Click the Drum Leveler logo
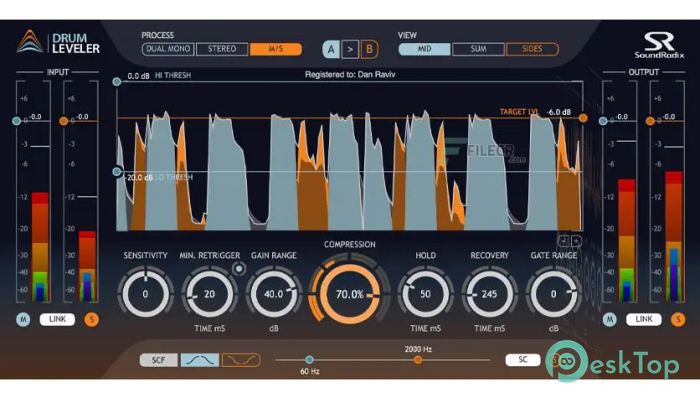The width and height of the screenshot is (700, 400). [x=58, y=42]
